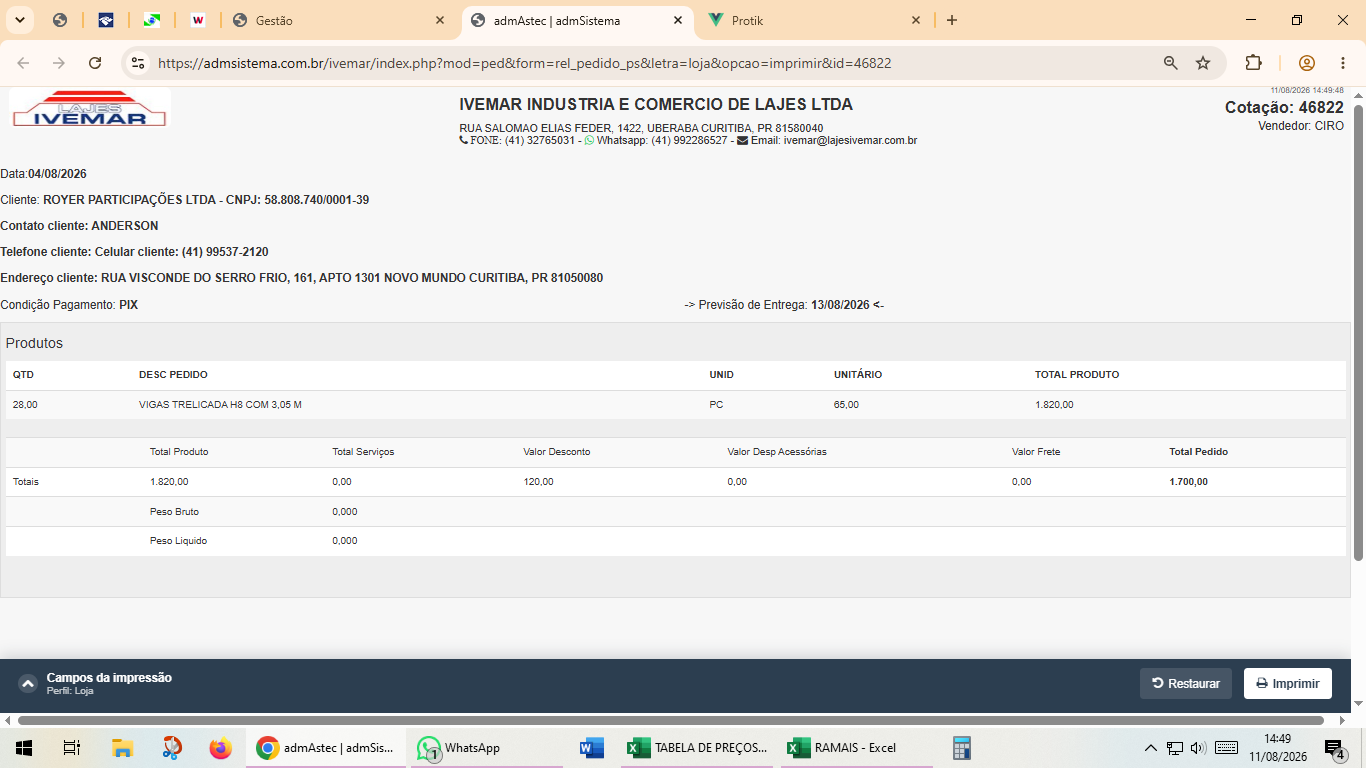Click the horizontal page scrollbar

point(670,720)
